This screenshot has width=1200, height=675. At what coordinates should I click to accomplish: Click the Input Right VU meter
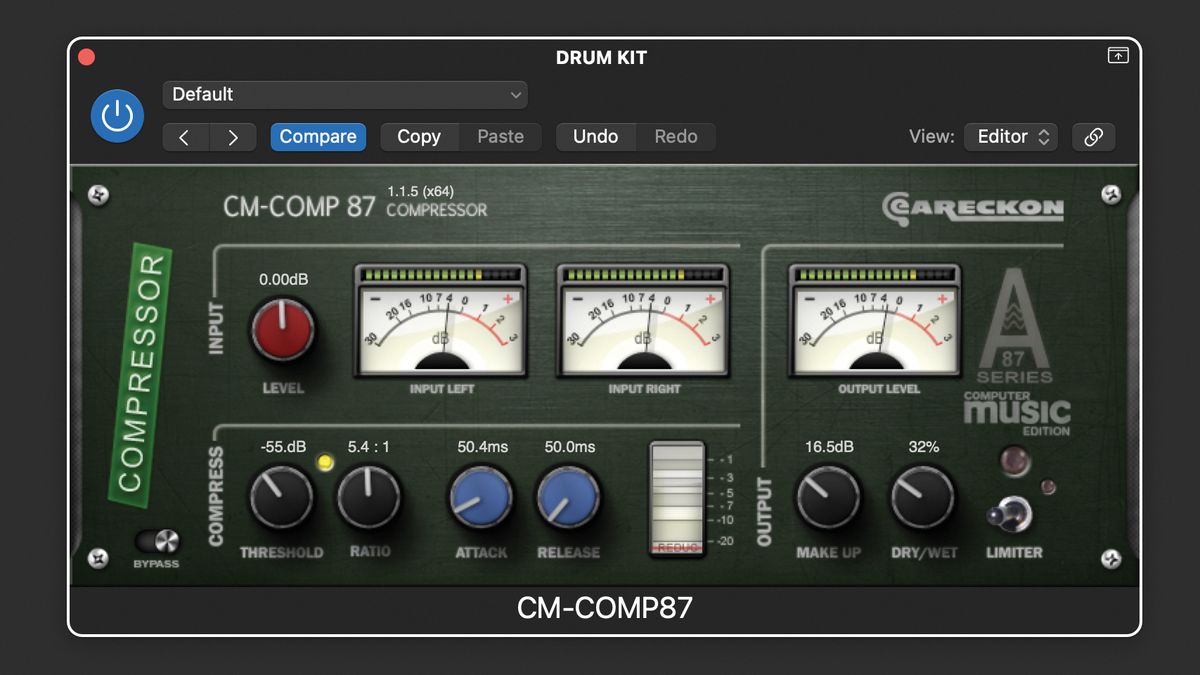coord(643,321)
